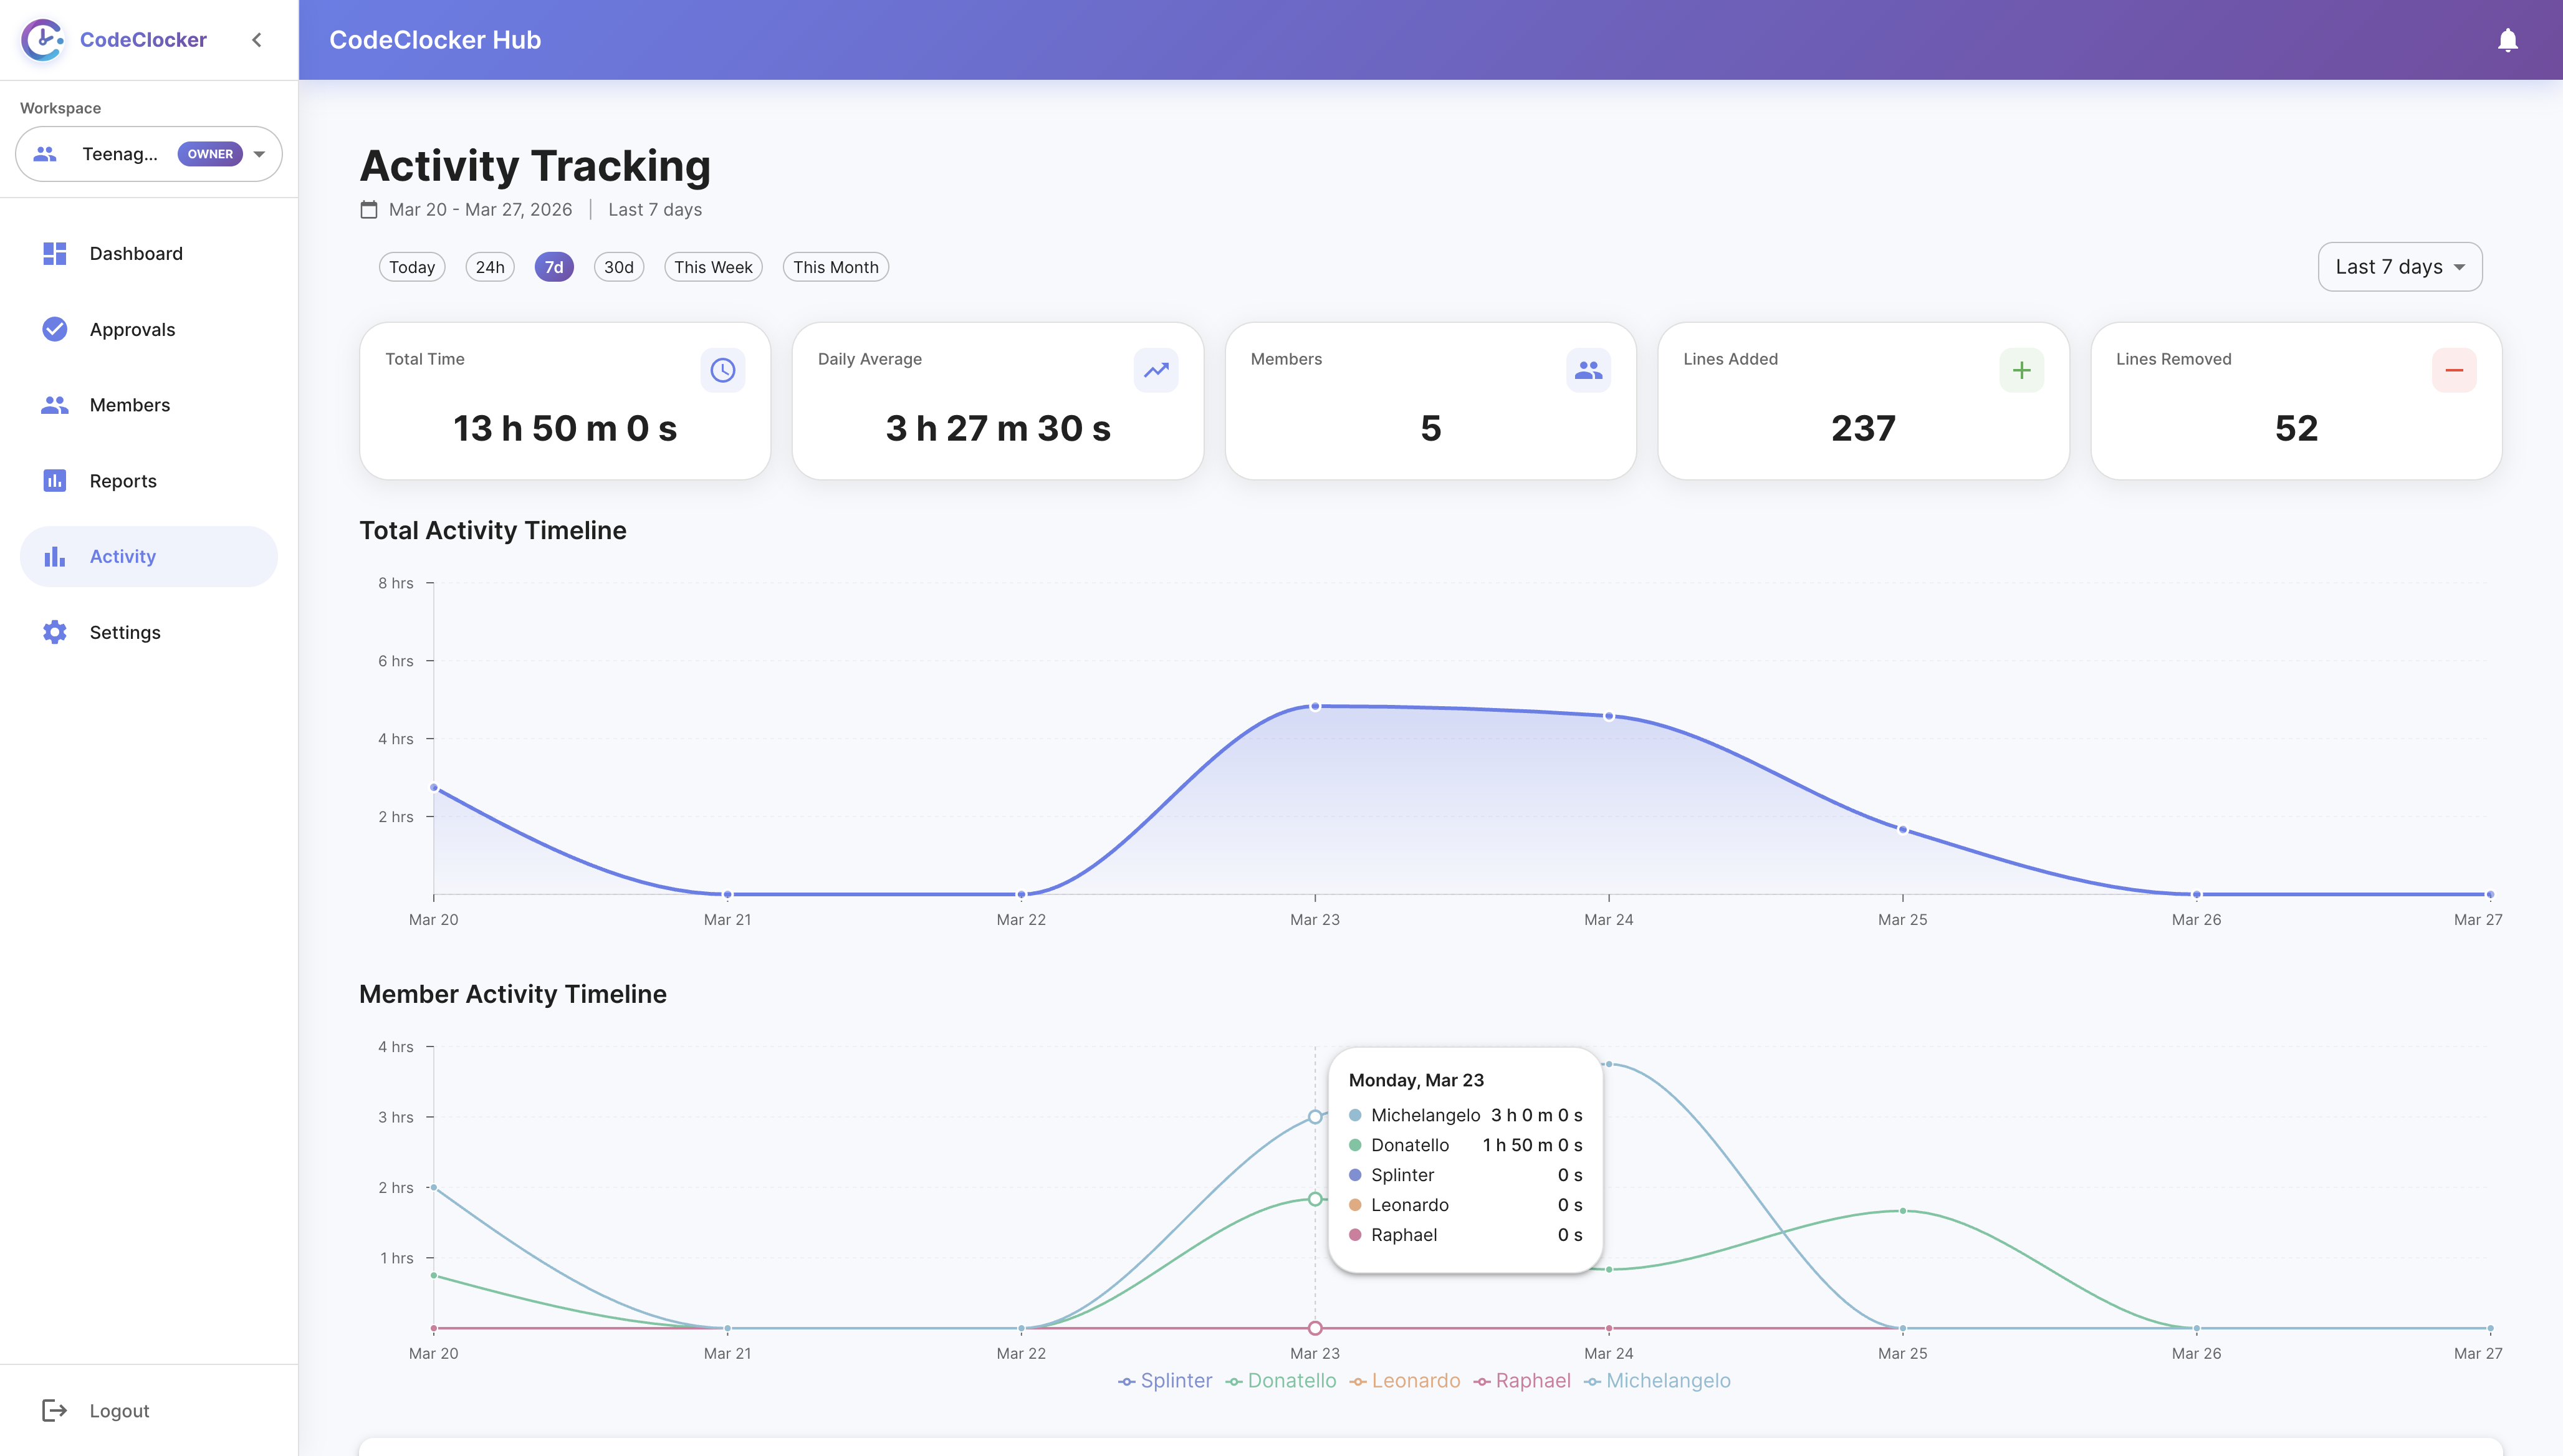Enable the This Month time filter
The image size is (2563, 1456).
tap(836, 266)
